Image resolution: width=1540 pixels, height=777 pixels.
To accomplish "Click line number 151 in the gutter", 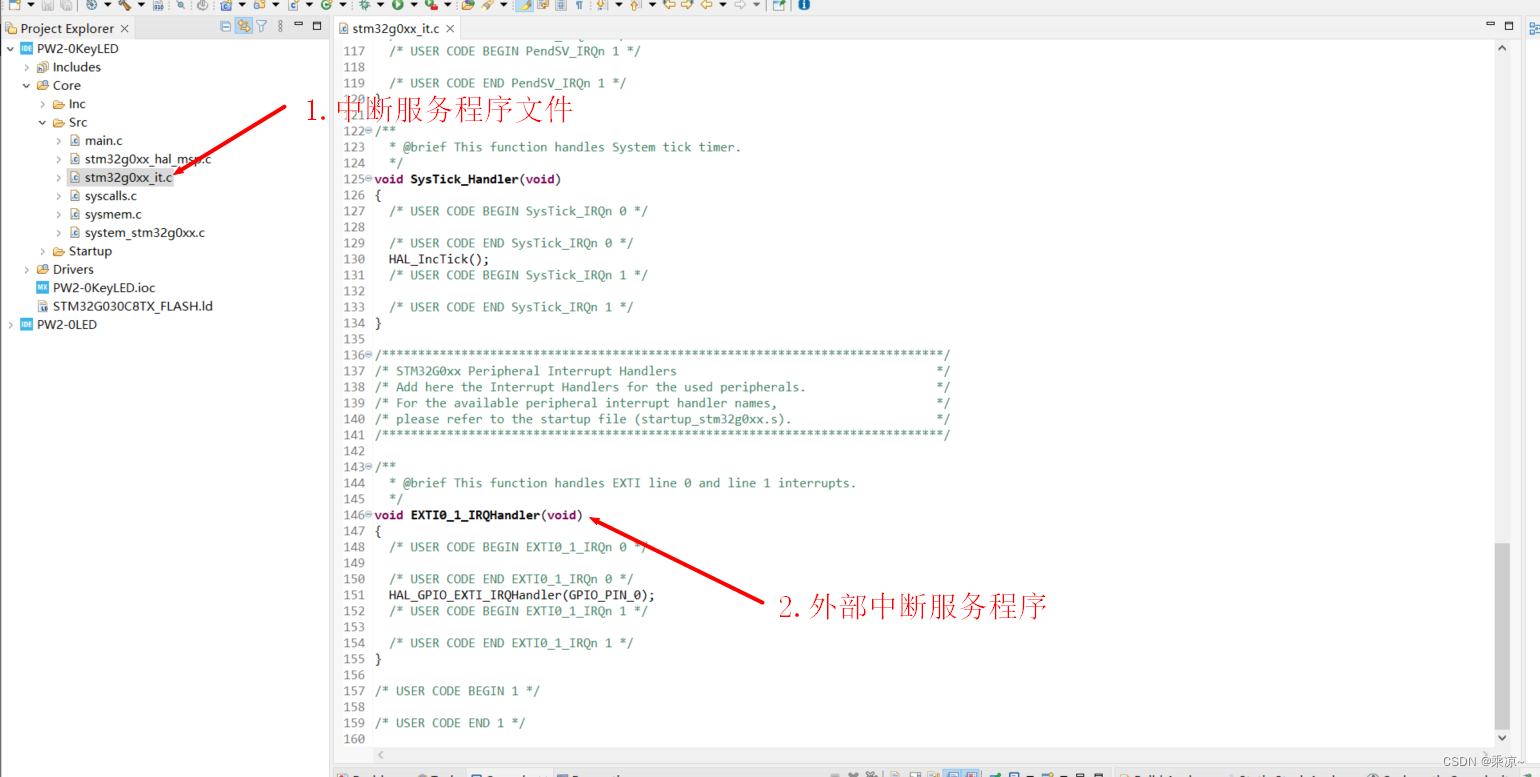I will click(x=354, y=595).
